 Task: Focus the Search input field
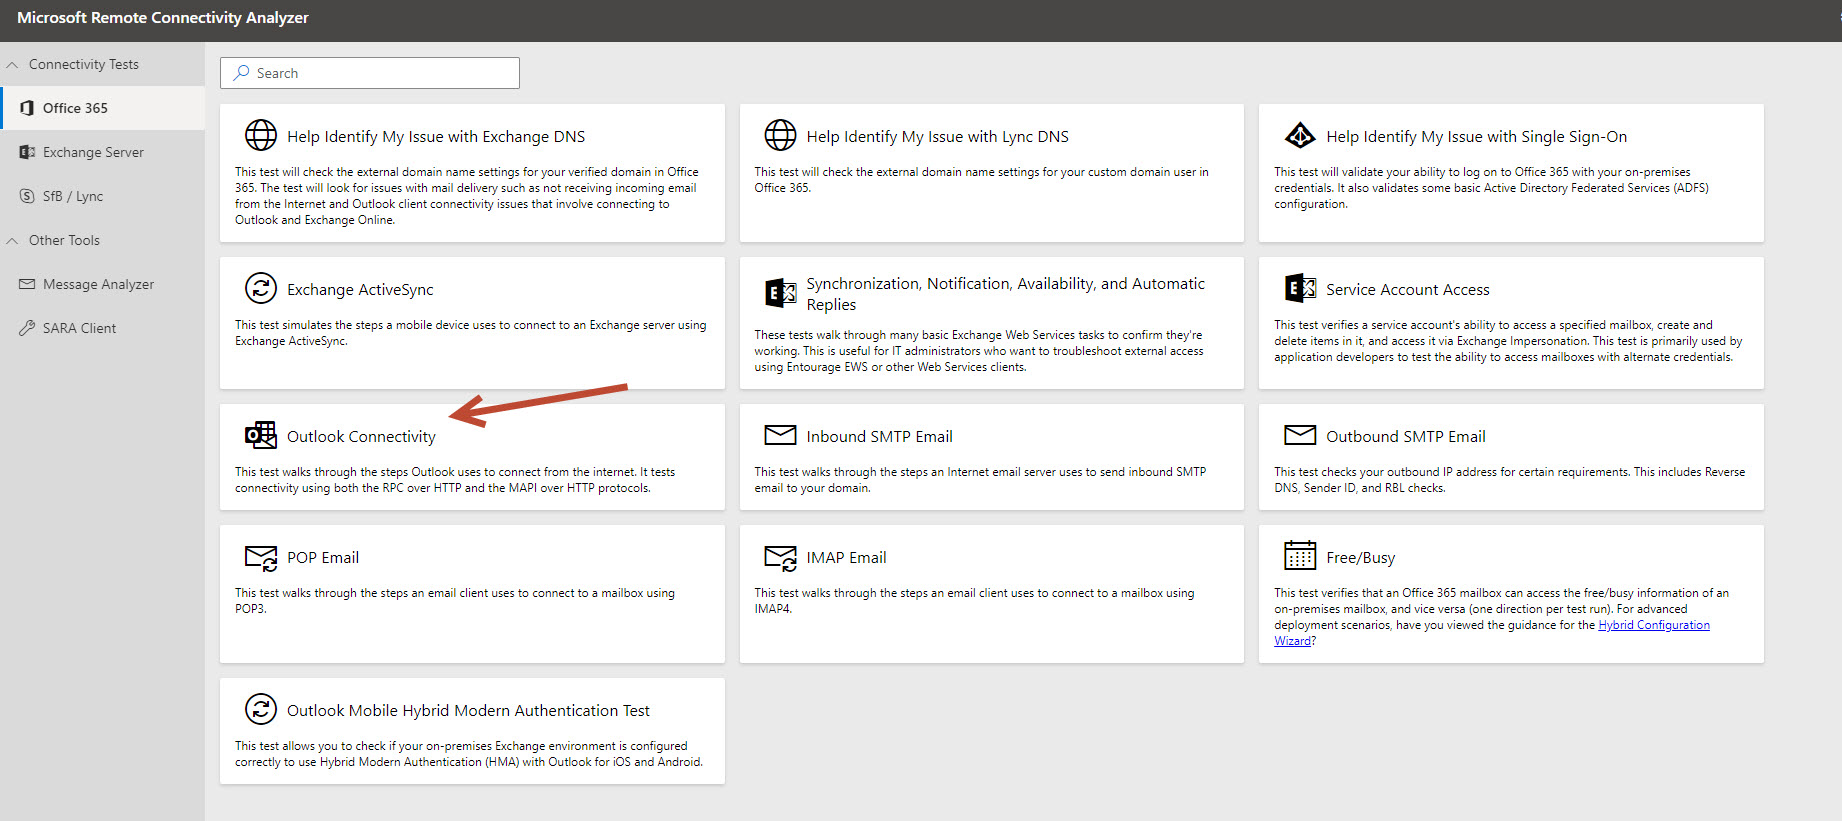pos(370,73)
